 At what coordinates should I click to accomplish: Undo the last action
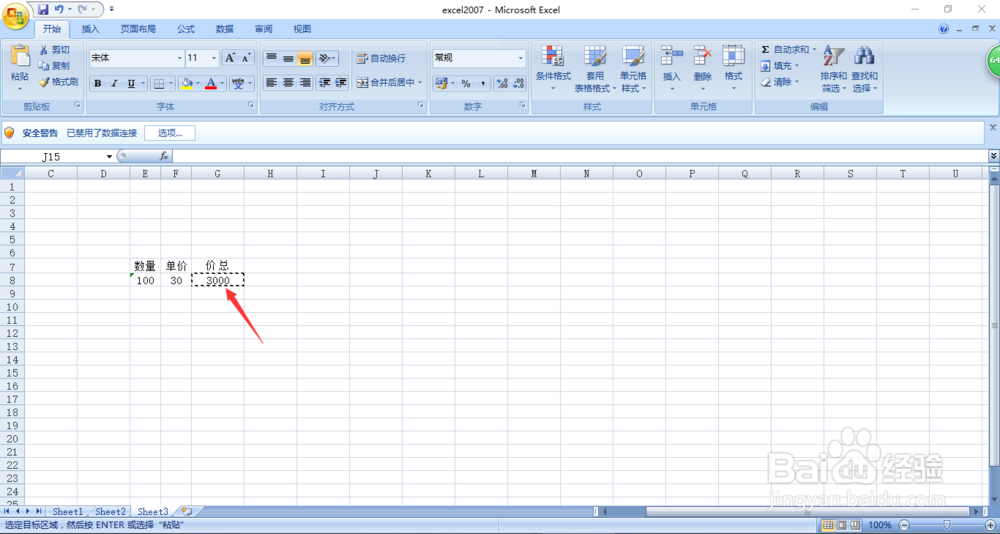point(59,10)
